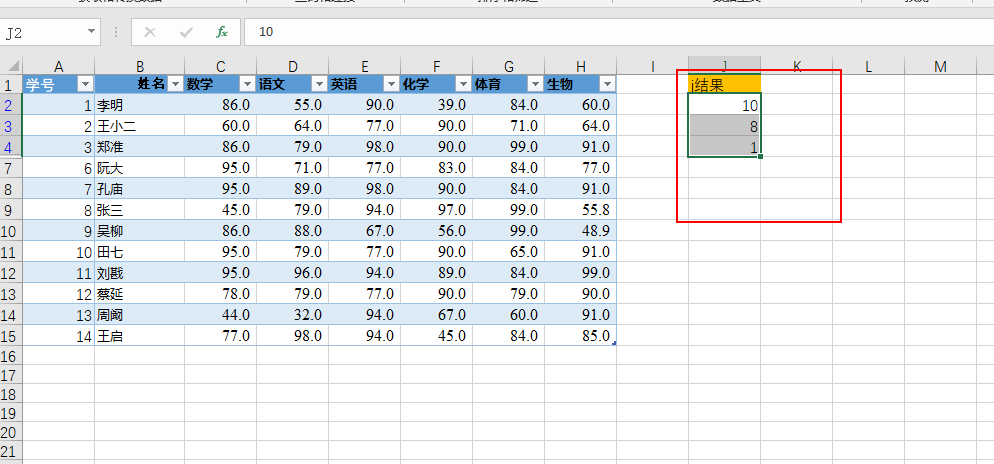
Task: Click the name cell 孔庙
Action: point(139,189)
